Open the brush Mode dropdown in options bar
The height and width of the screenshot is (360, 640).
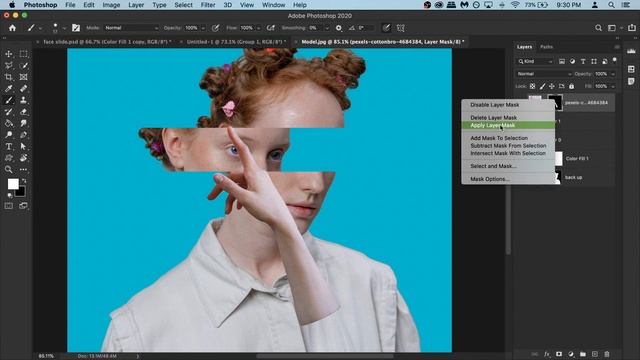point(131,28)
